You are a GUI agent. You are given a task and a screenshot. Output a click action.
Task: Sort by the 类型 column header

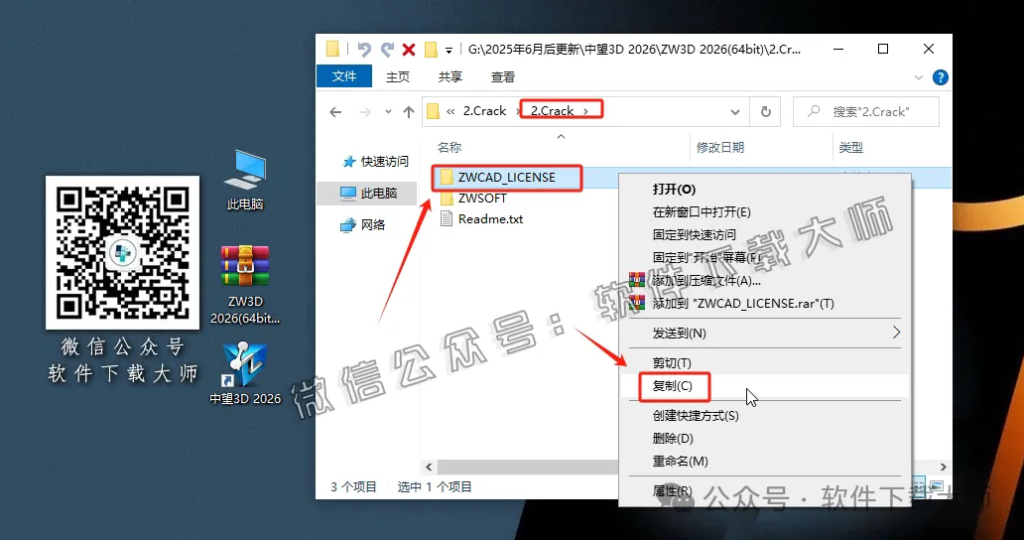click(x=851, y=148)
